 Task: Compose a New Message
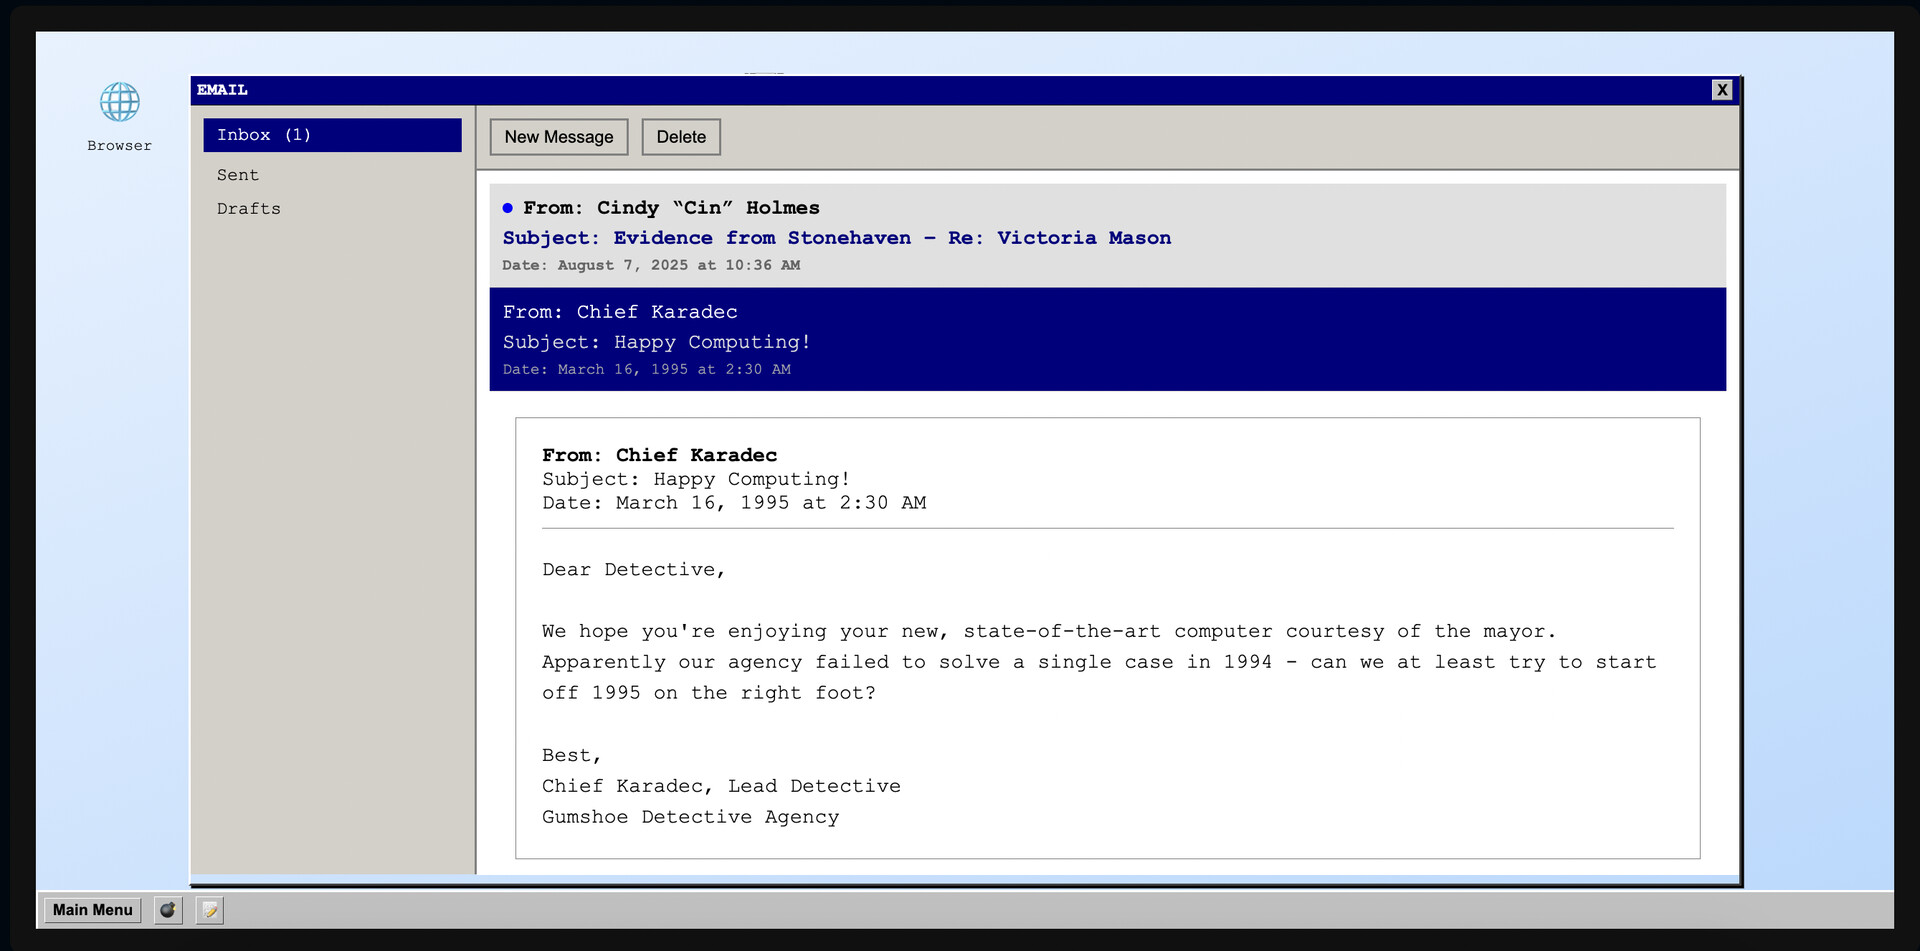coord(558,137)
